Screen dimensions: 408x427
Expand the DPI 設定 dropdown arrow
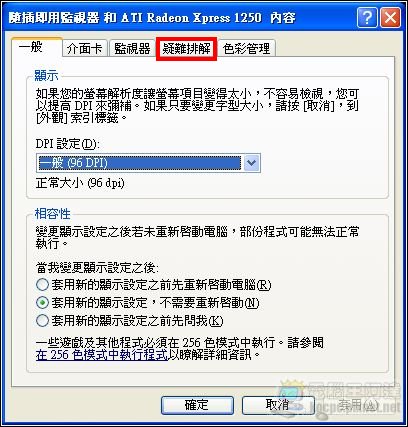[x=251, y=163]
